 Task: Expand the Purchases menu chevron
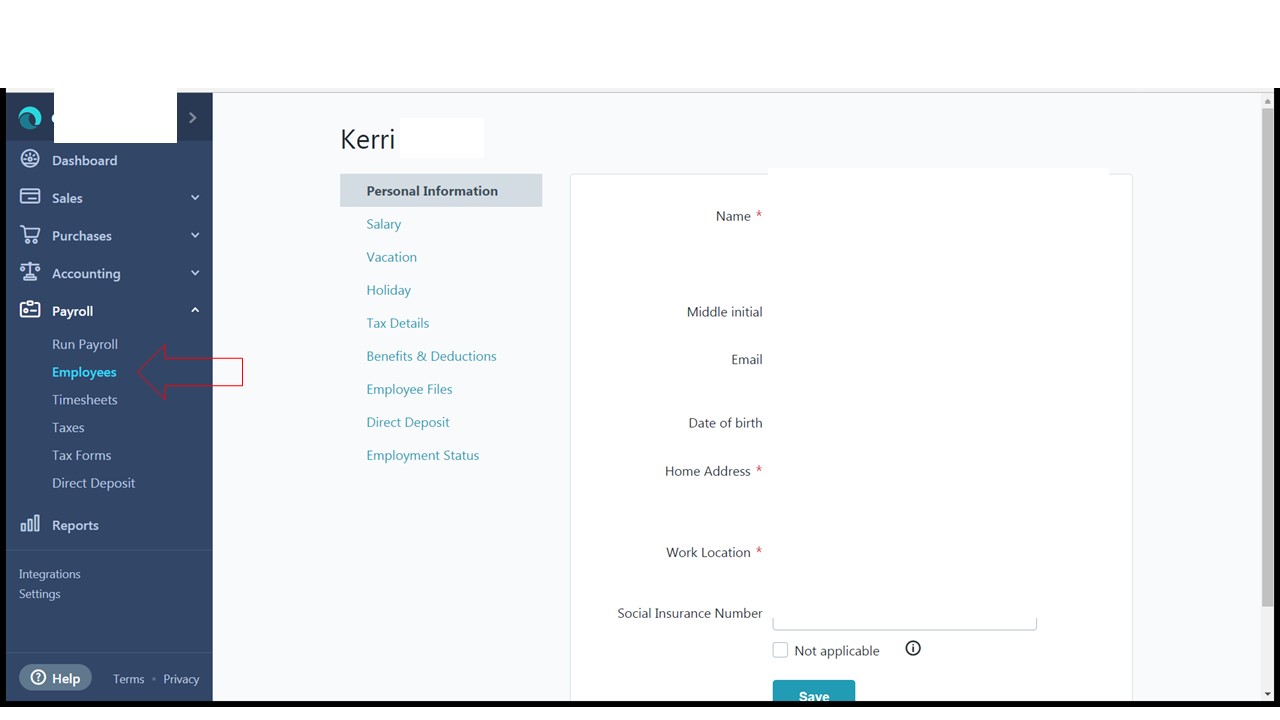click(195, 236)
